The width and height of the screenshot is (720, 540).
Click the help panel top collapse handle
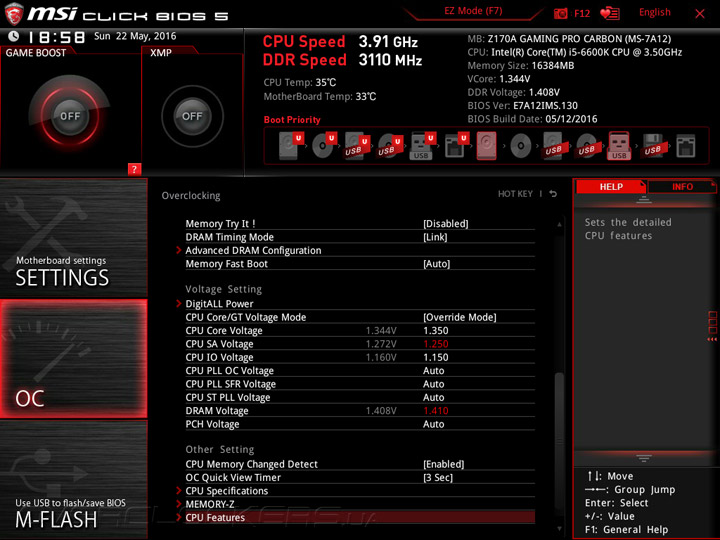point(644,200)
